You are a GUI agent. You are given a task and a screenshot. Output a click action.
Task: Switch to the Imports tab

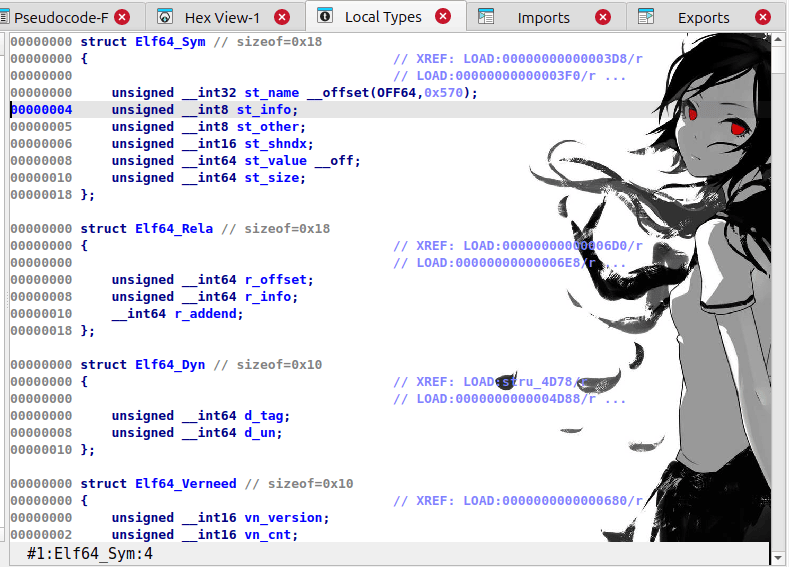point(543,18)
